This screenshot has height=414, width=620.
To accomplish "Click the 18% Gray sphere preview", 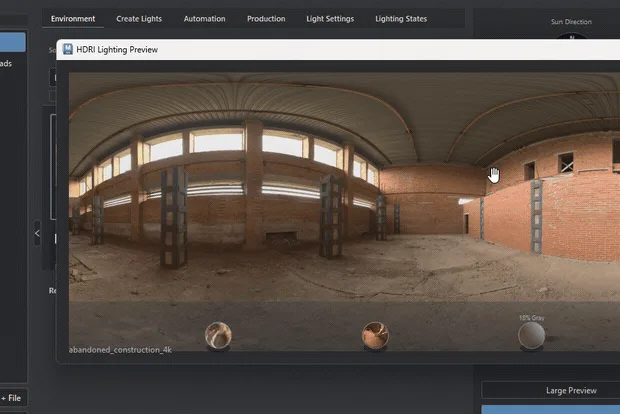I will tap(531, 335).
